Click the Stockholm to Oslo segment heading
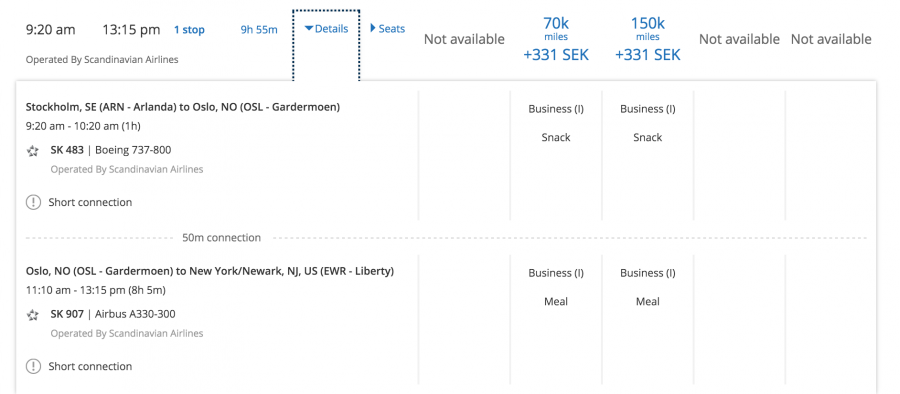The image size is (900, 394). [x=183, y=107]
